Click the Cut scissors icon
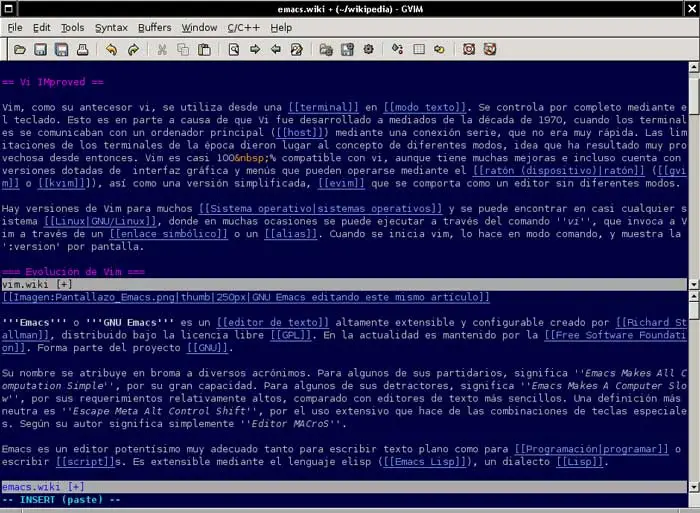This screenshot has height=513, width=700. 162,50
